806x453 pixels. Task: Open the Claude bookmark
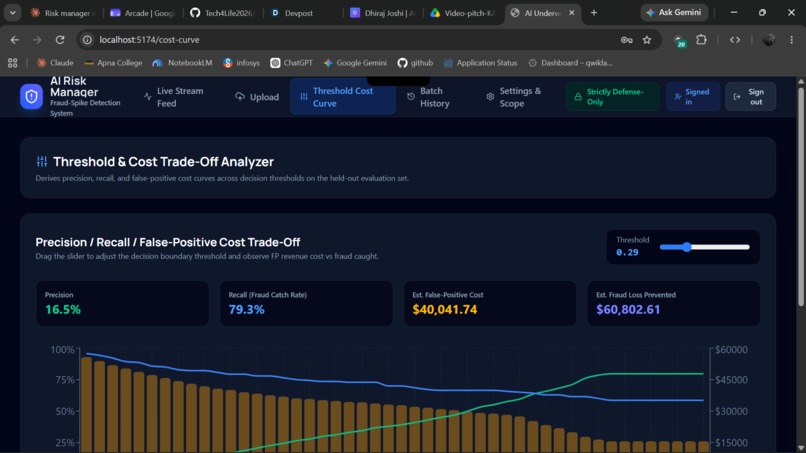pyautogui.click(x=55, y=63)
